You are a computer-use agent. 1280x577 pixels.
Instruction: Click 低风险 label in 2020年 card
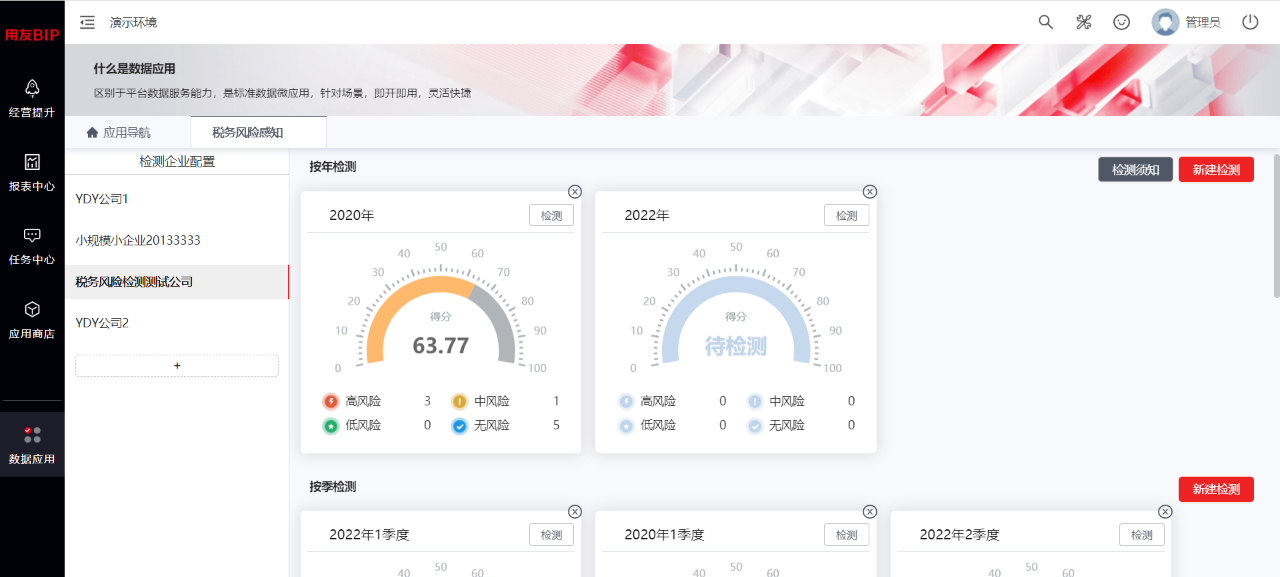pyautogui.click(x=363, y=425)
